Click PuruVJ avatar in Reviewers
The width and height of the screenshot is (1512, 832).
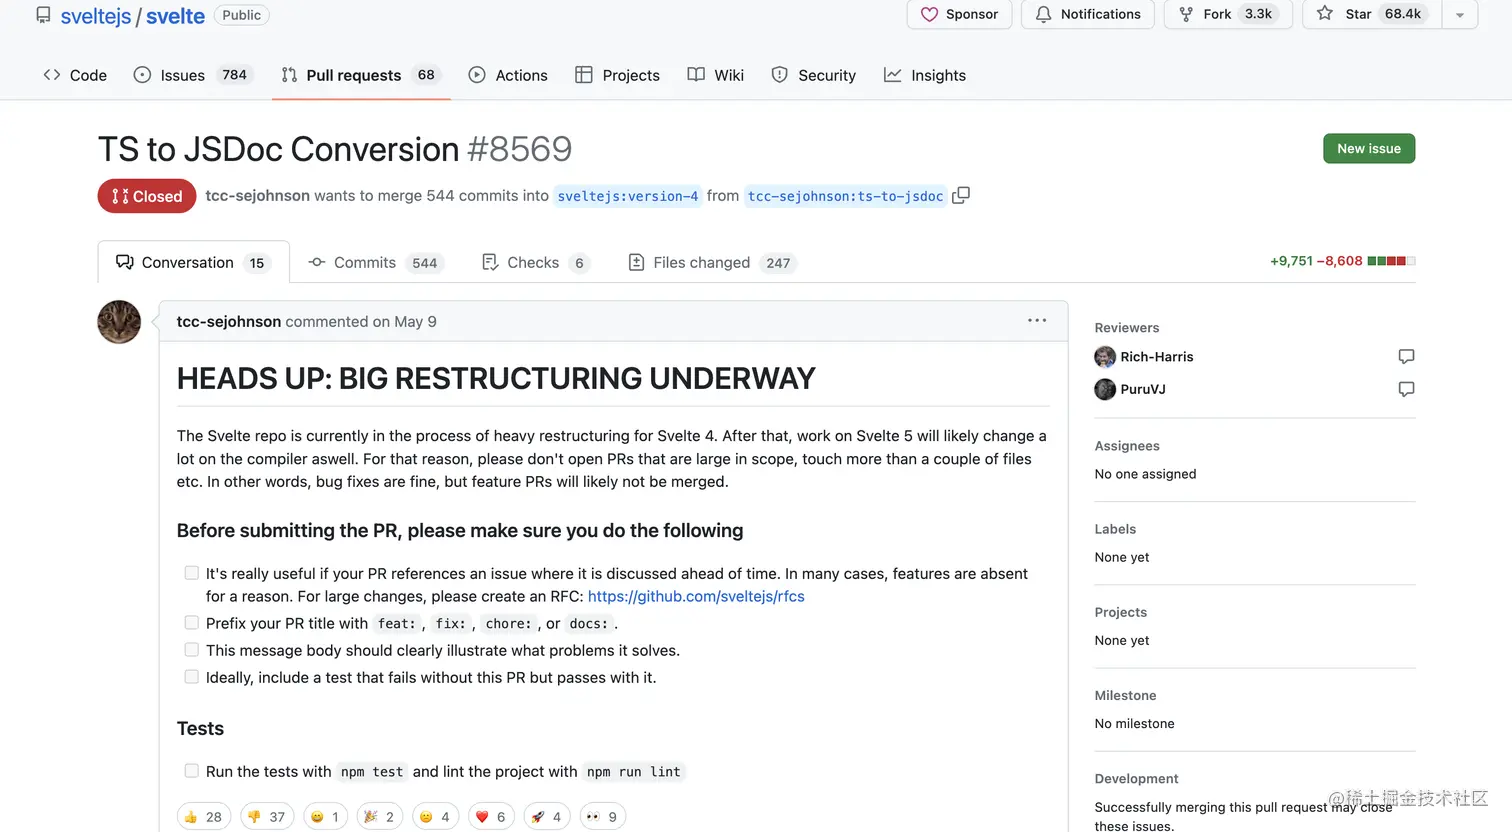[x=1105, y=389]
